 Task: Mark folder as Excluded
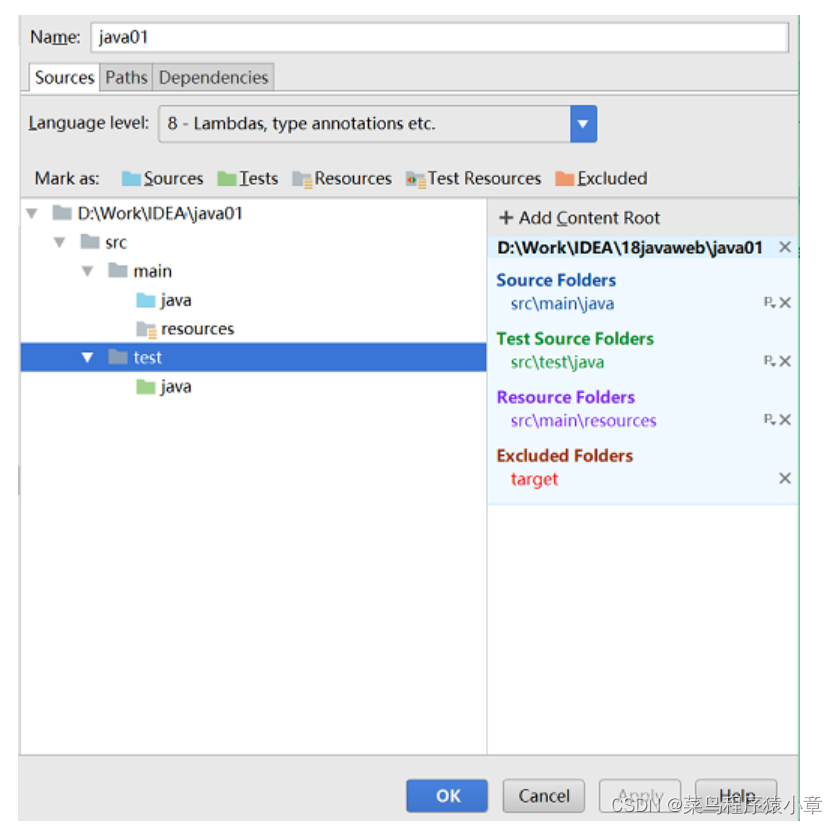pyautogui.click(x=601, y=178)
